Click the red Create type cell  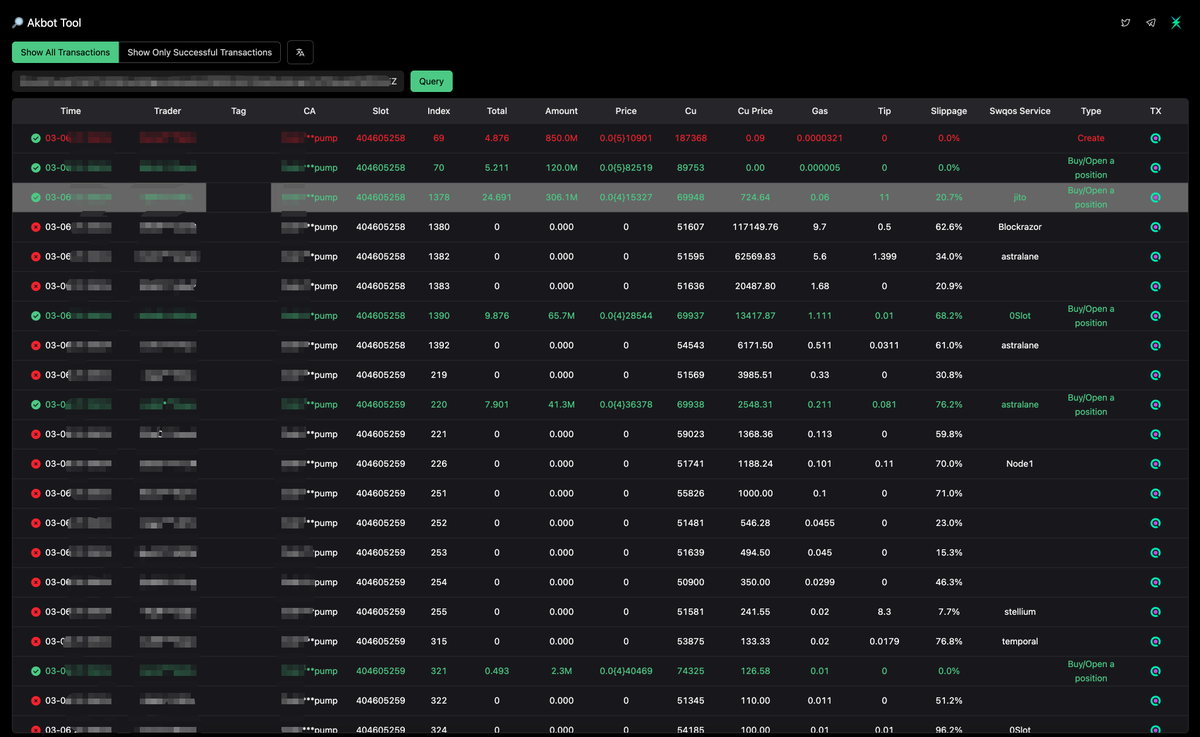(x=1091, y=138)
